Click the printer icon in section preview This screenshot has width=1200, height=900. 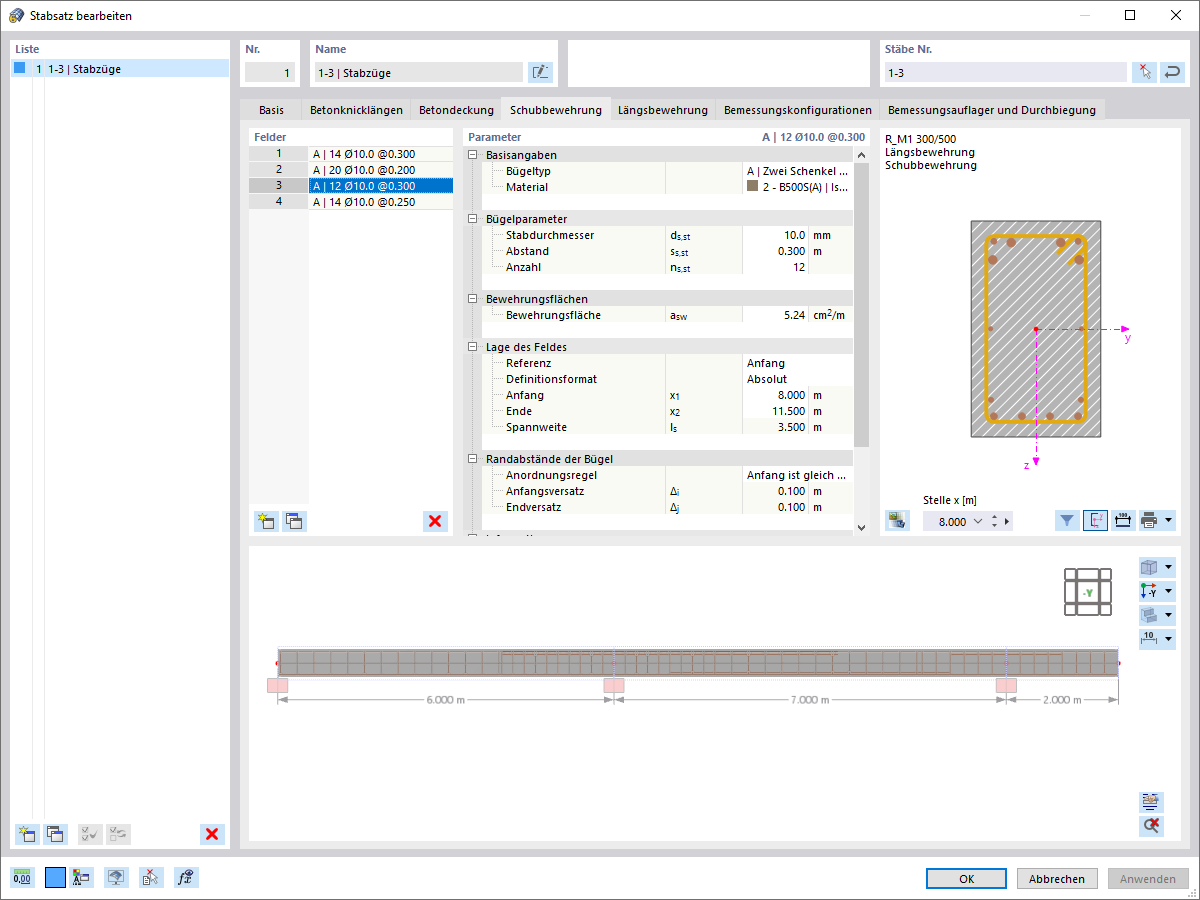tap(1150, 521)
